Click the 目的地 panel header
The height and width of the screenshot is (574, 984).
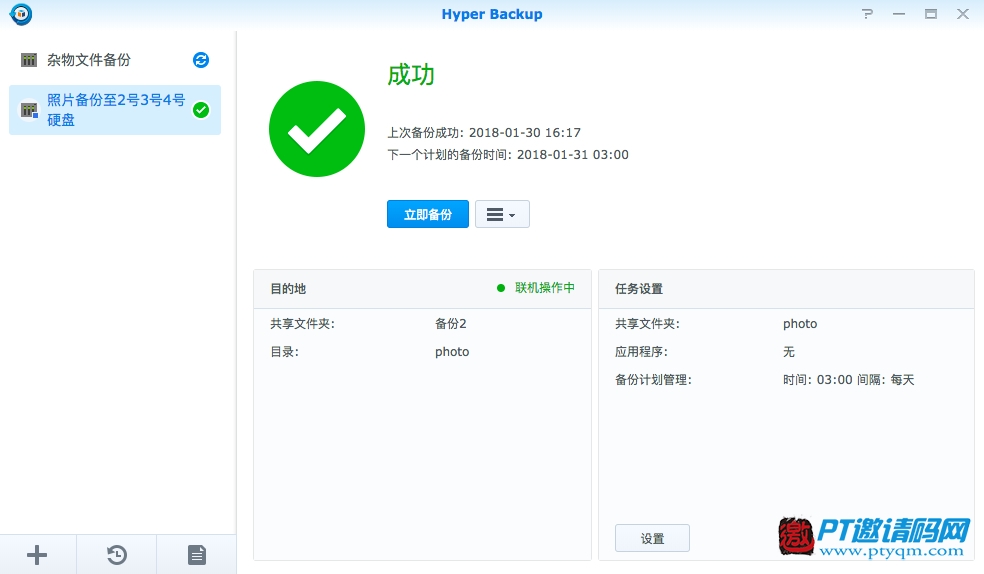coord(422,289)
